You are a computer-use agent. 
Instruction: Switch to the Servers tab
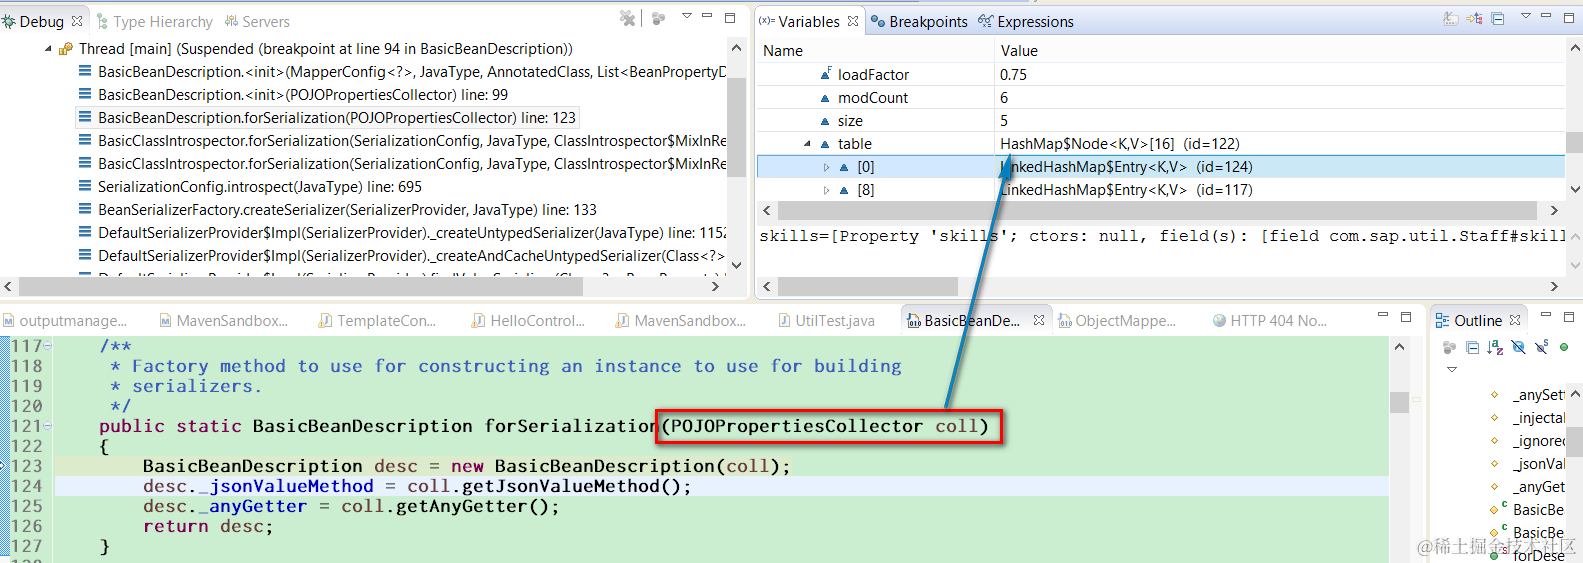(x=258, y=21)
